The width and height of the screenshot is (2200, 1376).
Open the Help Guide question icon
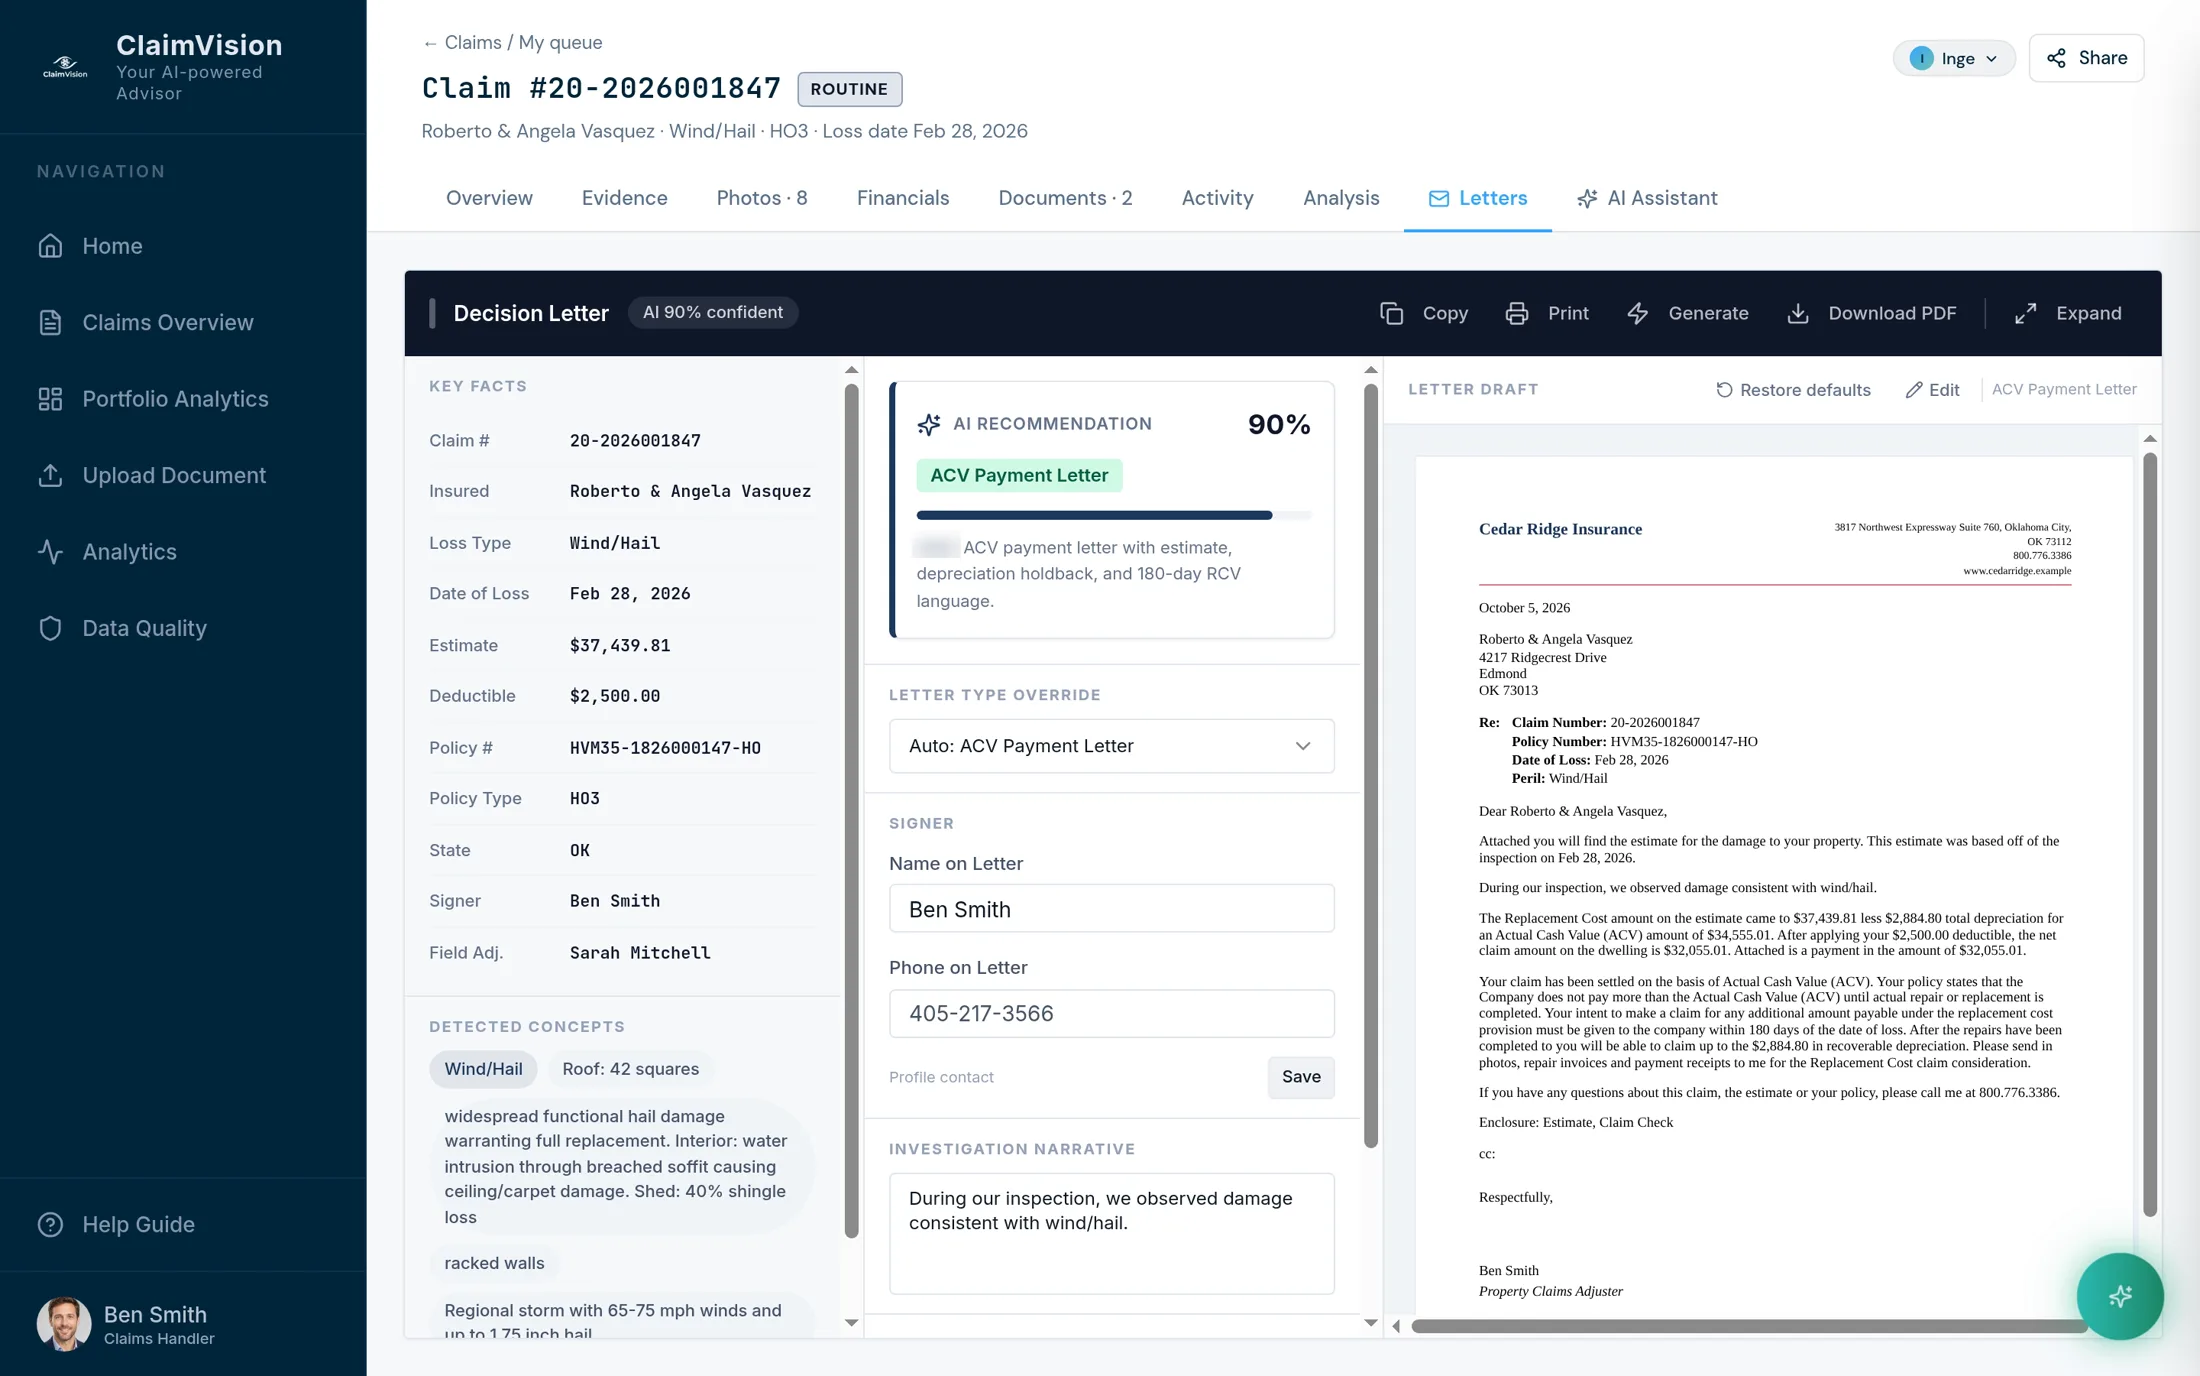pyautogui.click(x=50, y=1224)
